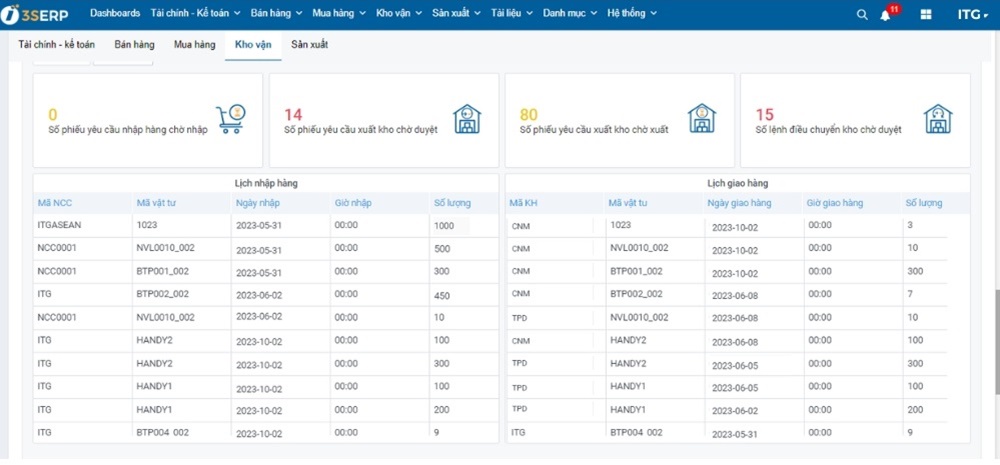The image size is (1000, 465).
Task: Open the Hệ thống dropdown menu
Action: pyautogui.click(x=632, y=13)
